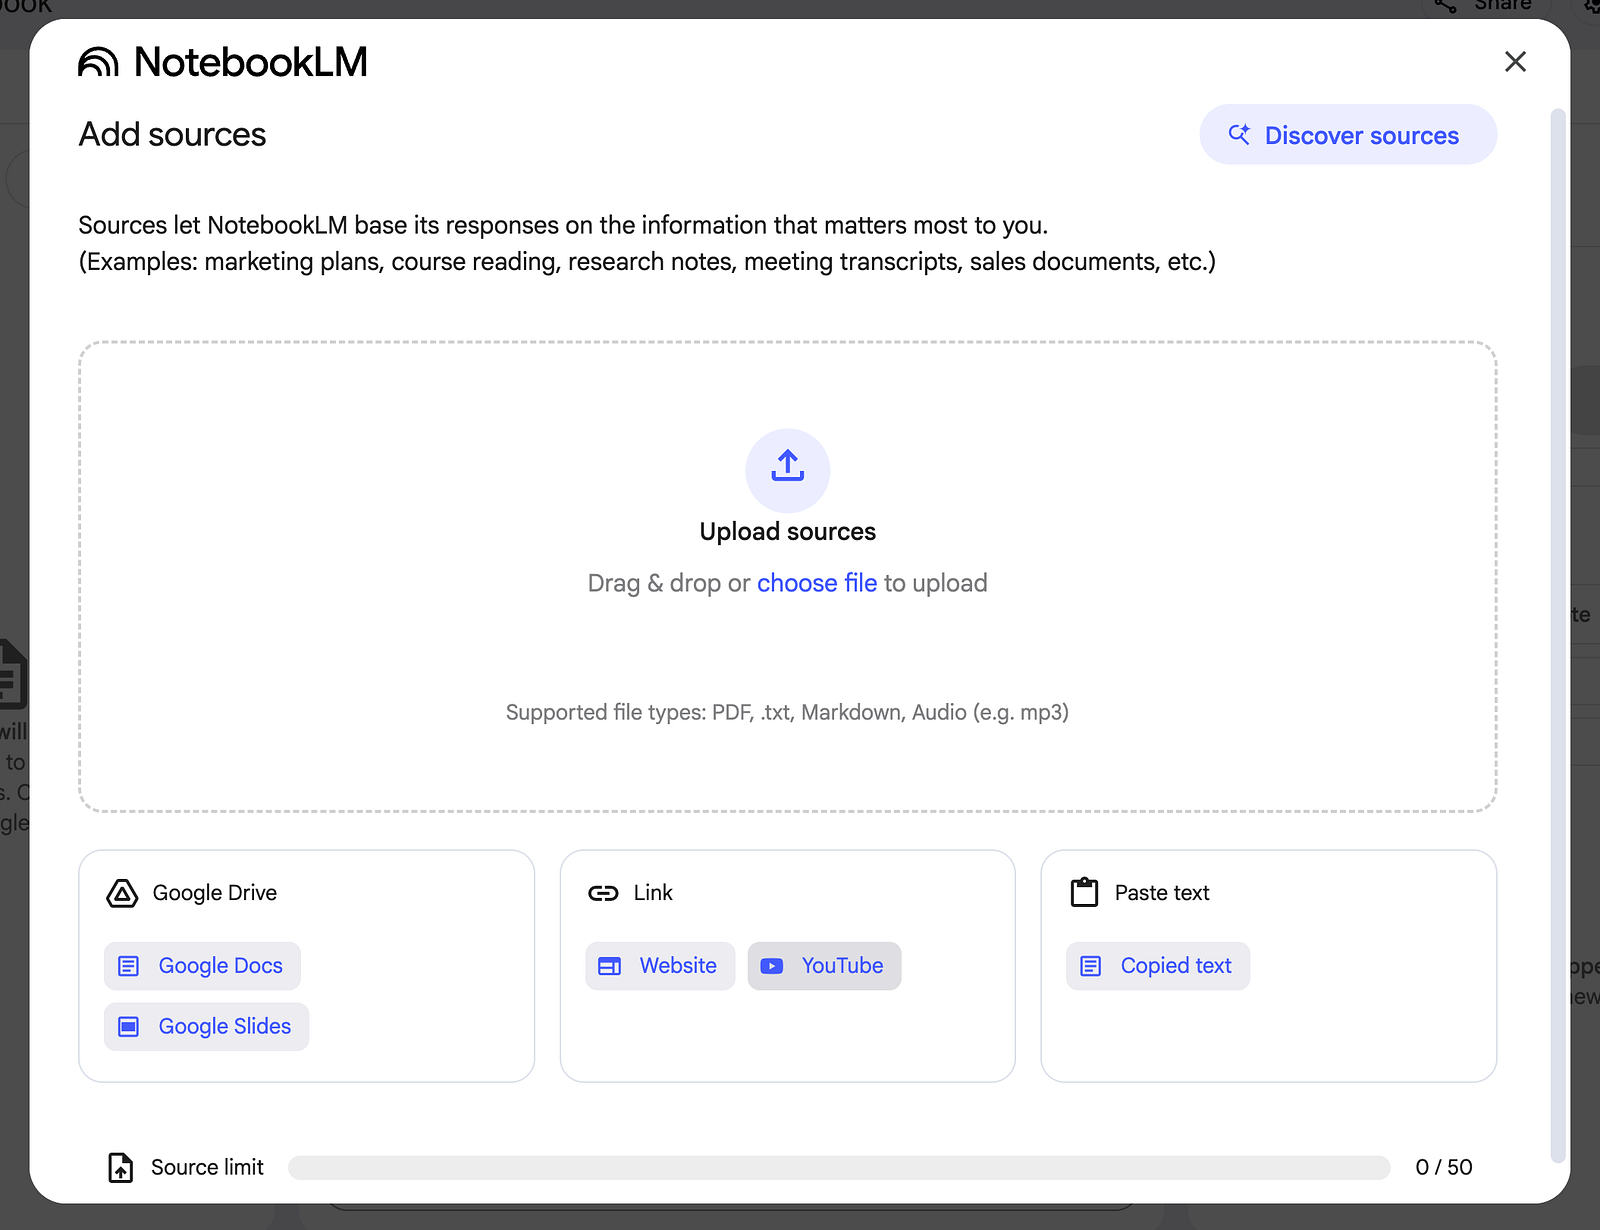Click the Paste text label
Viewport: 1600px width, 1230px height.
click(x=1162, y=893)
